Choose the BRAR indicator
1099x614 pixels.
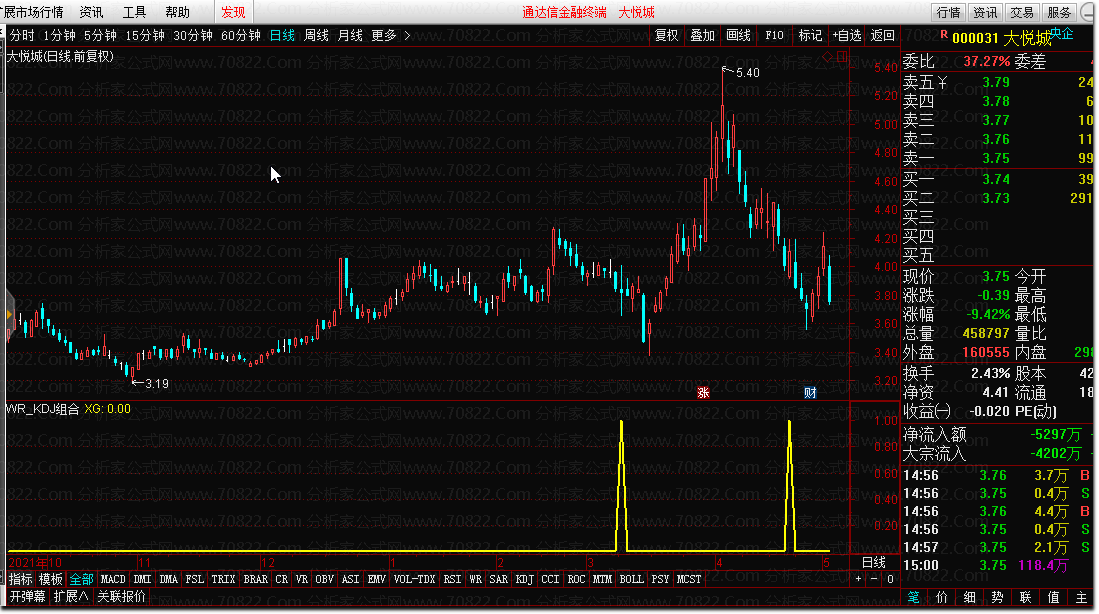point(255,579)
